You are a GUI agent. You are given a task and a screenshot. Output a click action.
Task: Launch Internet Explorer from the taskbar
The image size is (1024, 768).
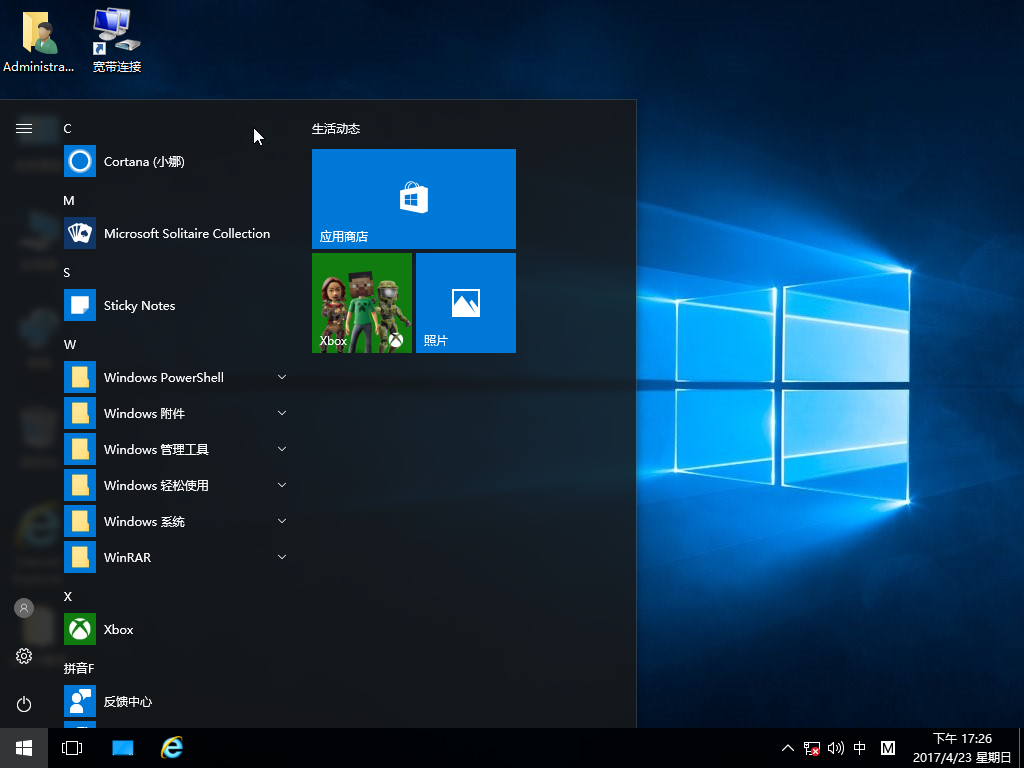172,748
